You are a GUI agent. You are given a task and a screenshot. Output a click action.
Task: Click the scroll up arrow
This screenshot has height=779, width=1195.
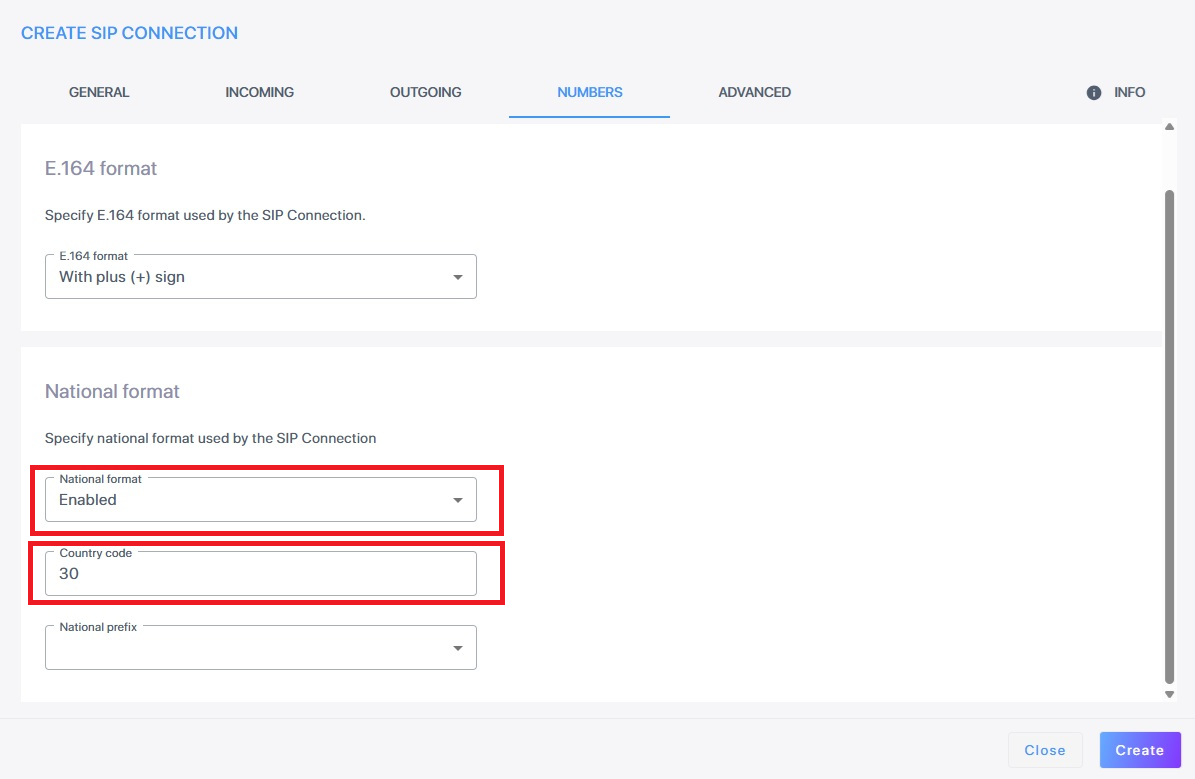[x=1169, y=127]
